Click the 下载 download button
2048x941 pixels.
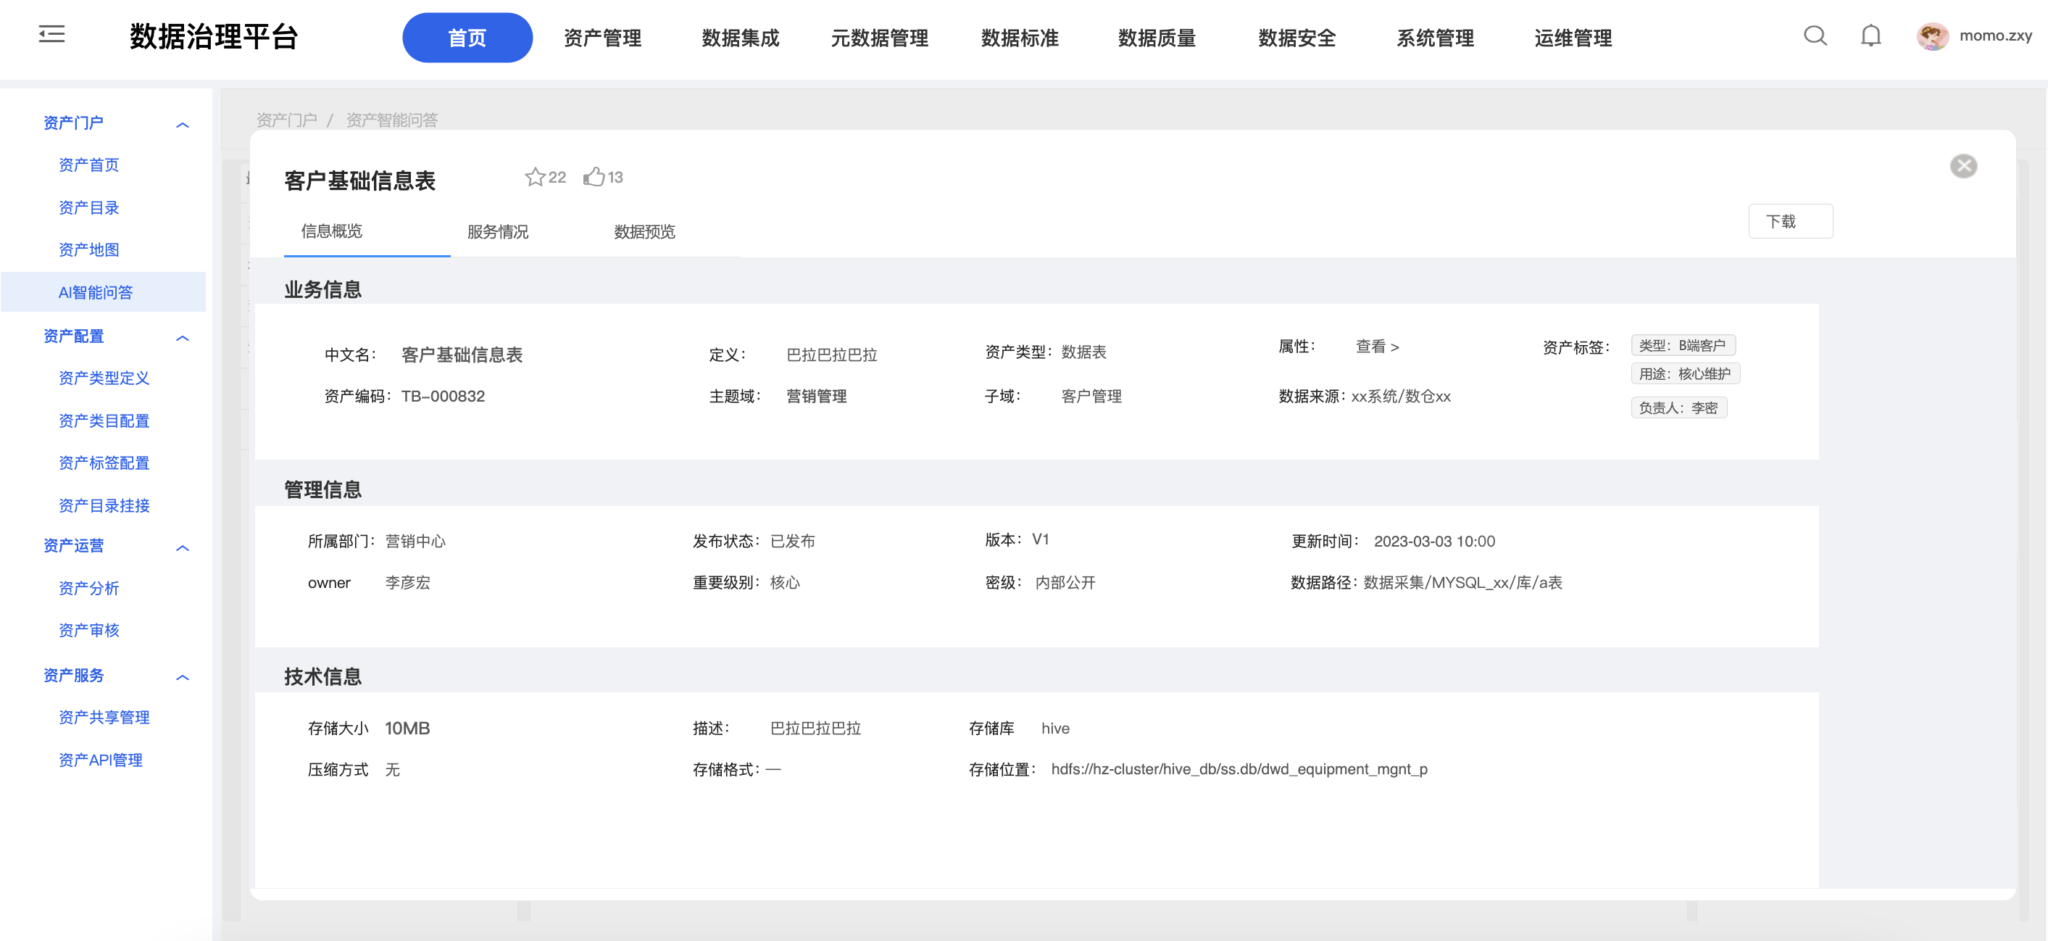1790,220
